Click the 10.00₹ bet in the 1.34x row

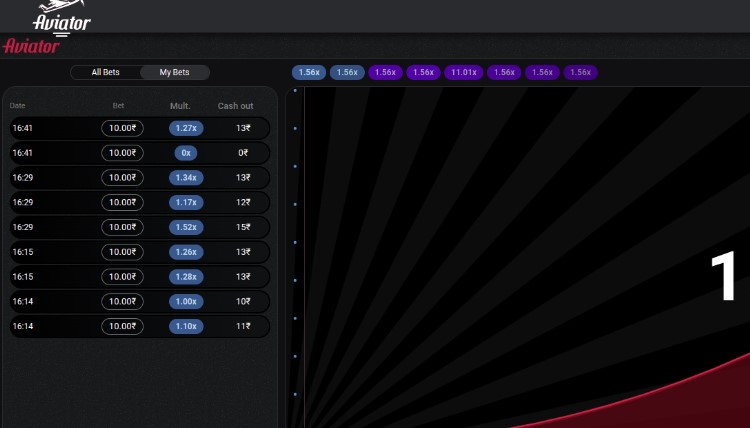(122, 178)
